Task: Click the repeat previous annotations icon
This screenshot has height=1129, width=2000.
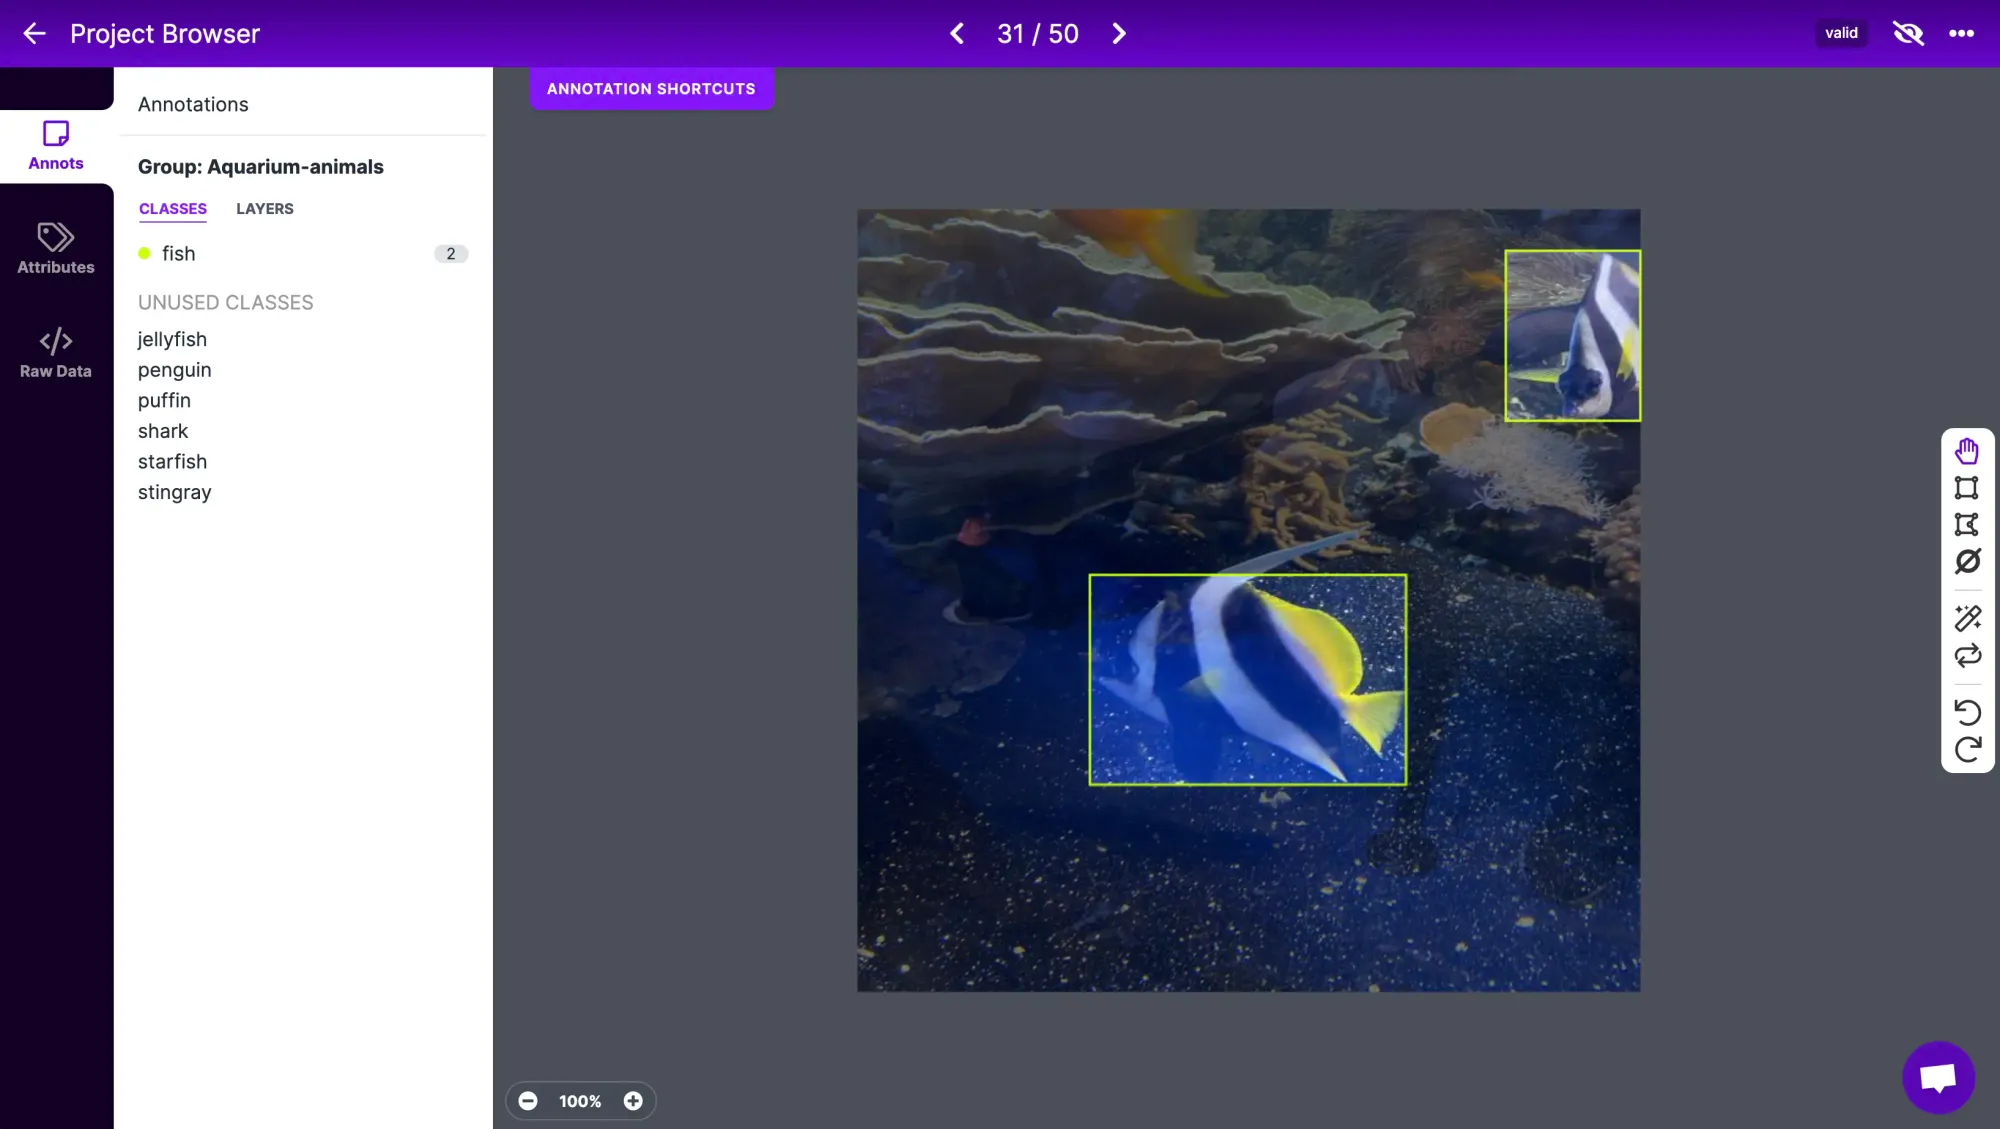Action: [1967, 656]
